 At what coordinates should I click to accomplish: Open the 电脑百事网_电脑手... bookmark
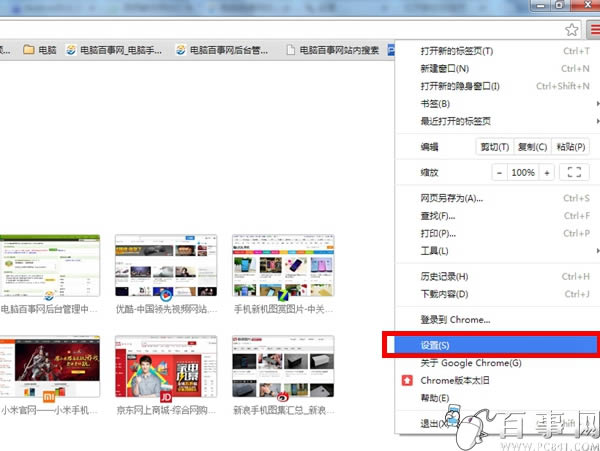coord(114,50)
